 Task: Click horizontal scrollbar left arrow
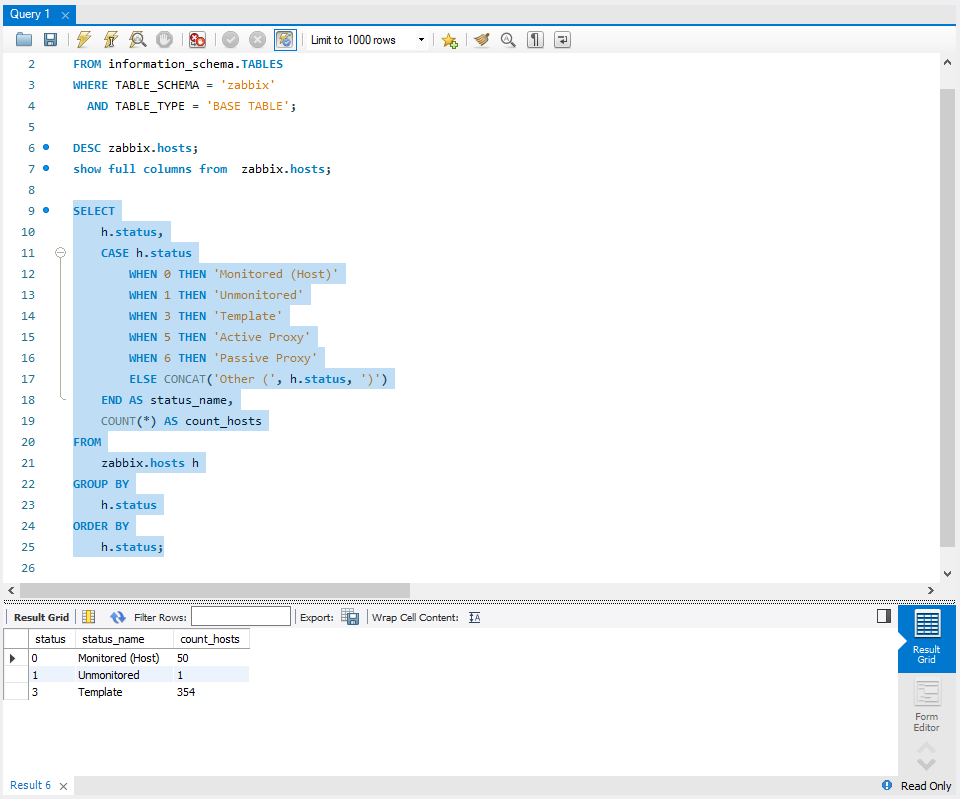pyautogui.click(x=11, y=590)
